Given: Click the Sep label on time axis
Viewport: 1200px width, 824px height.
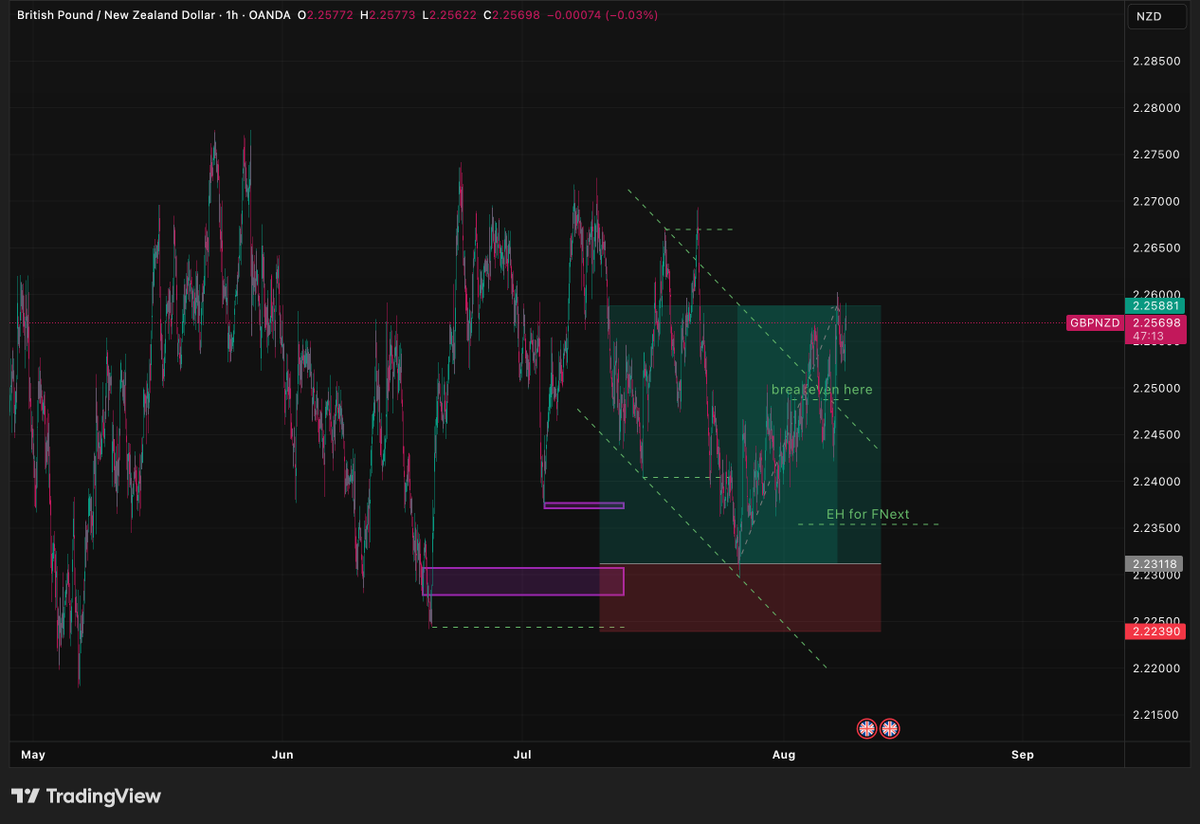Looking at the screenshot, I should coord(1022,754).
